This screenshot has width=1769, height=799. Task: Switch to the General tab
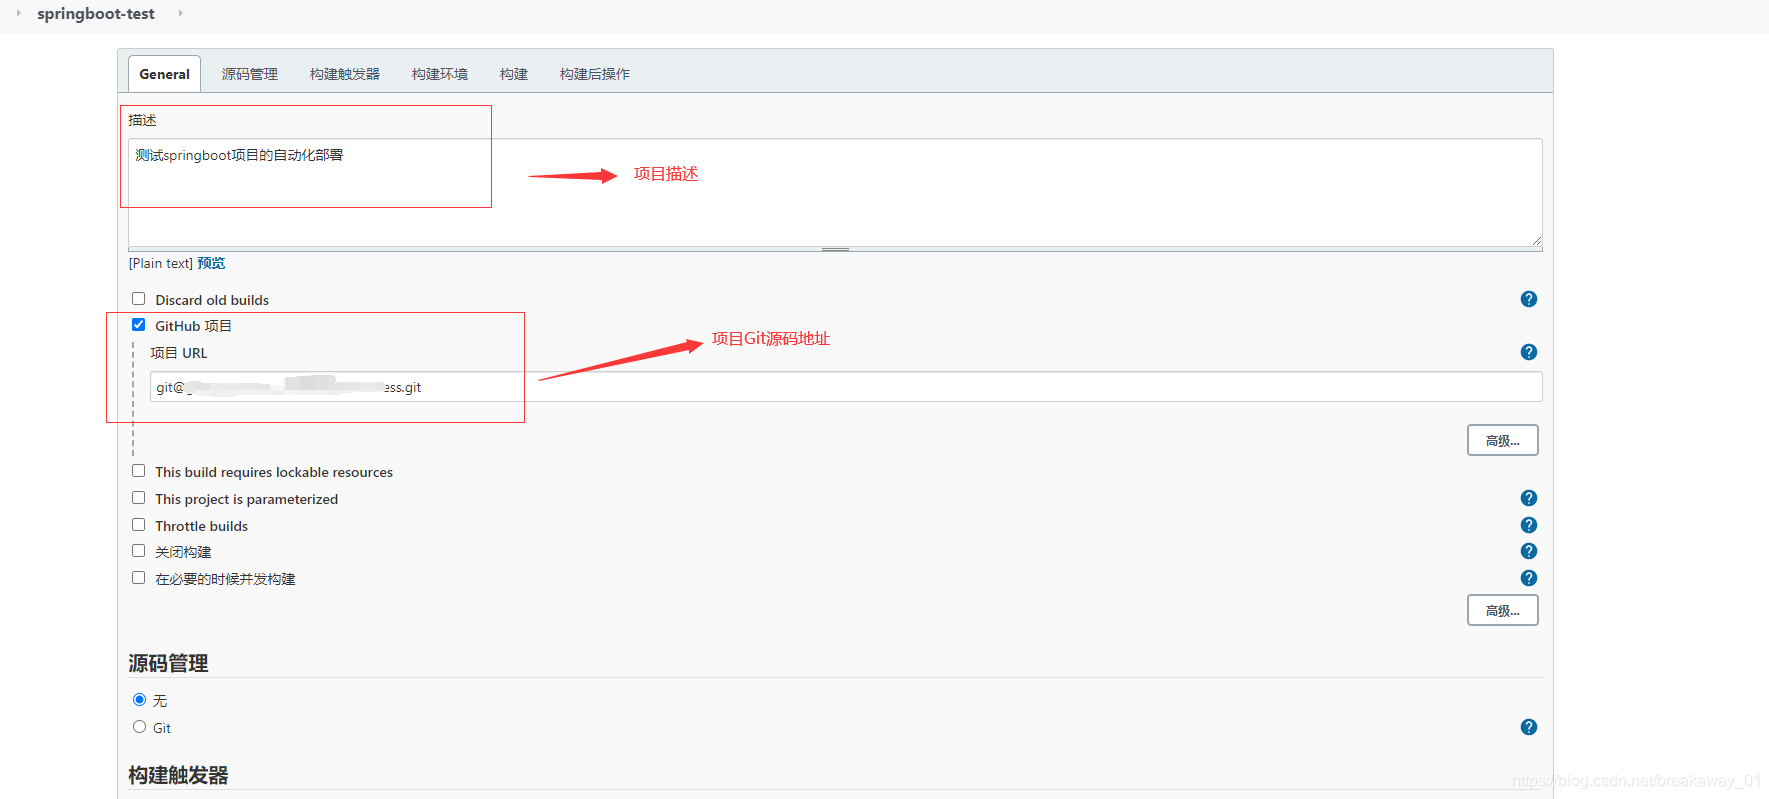click(165, 74)
